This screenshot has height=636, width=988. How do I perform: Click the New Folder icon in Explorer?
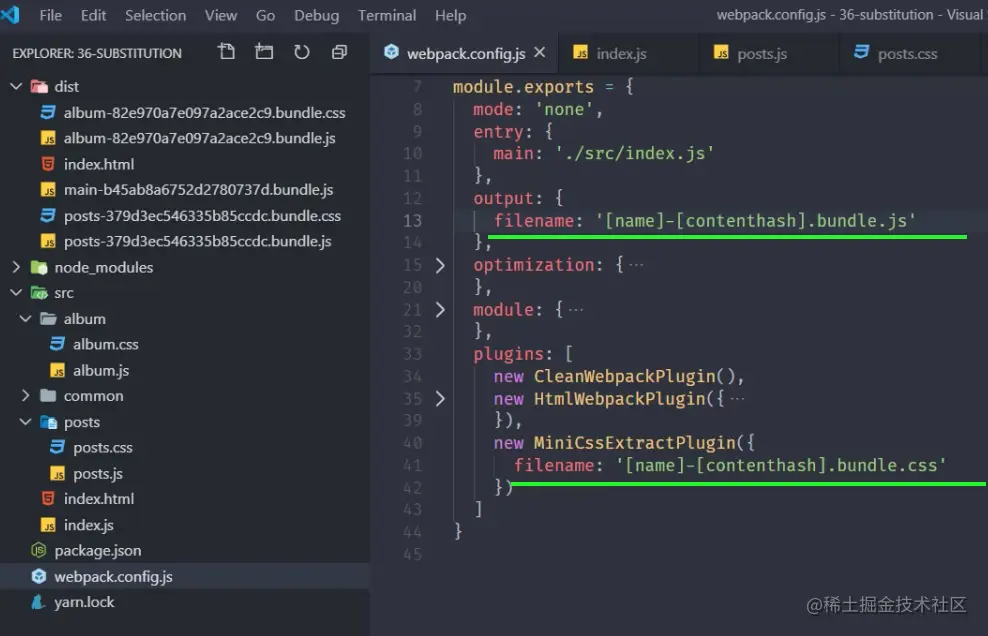click(264, 52)
